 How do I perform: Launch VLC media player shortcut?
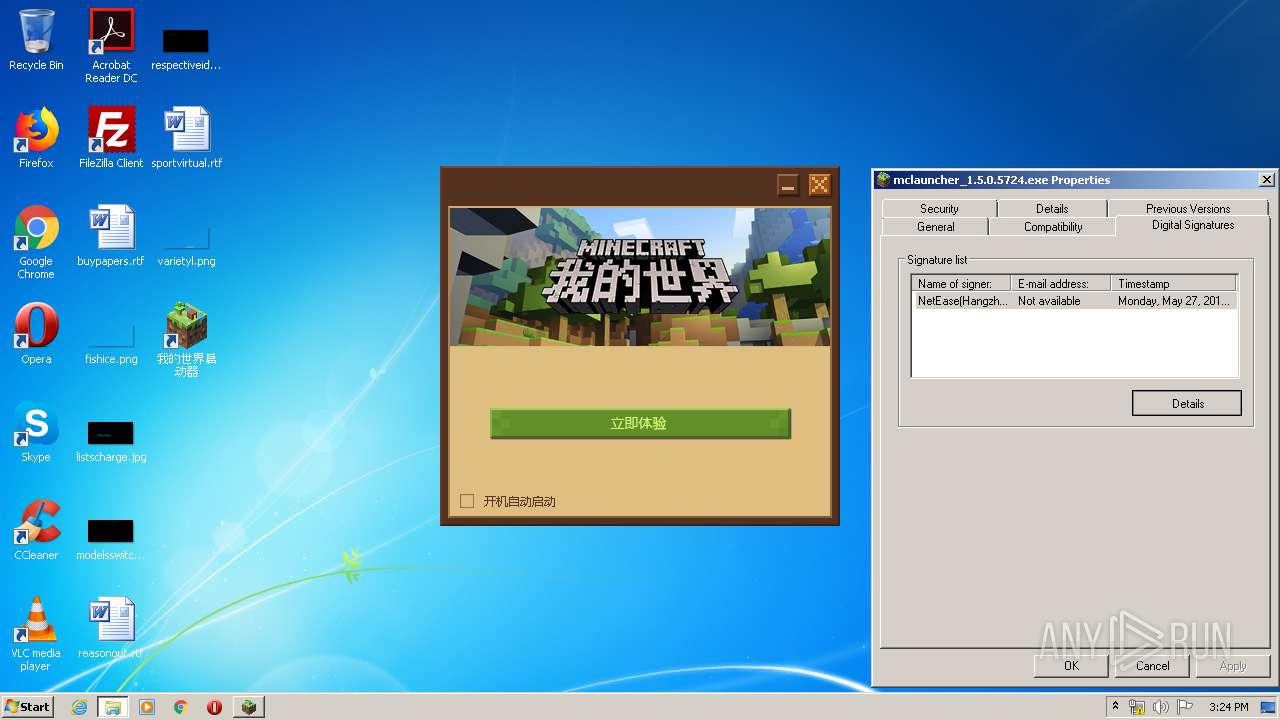(36, 634)
